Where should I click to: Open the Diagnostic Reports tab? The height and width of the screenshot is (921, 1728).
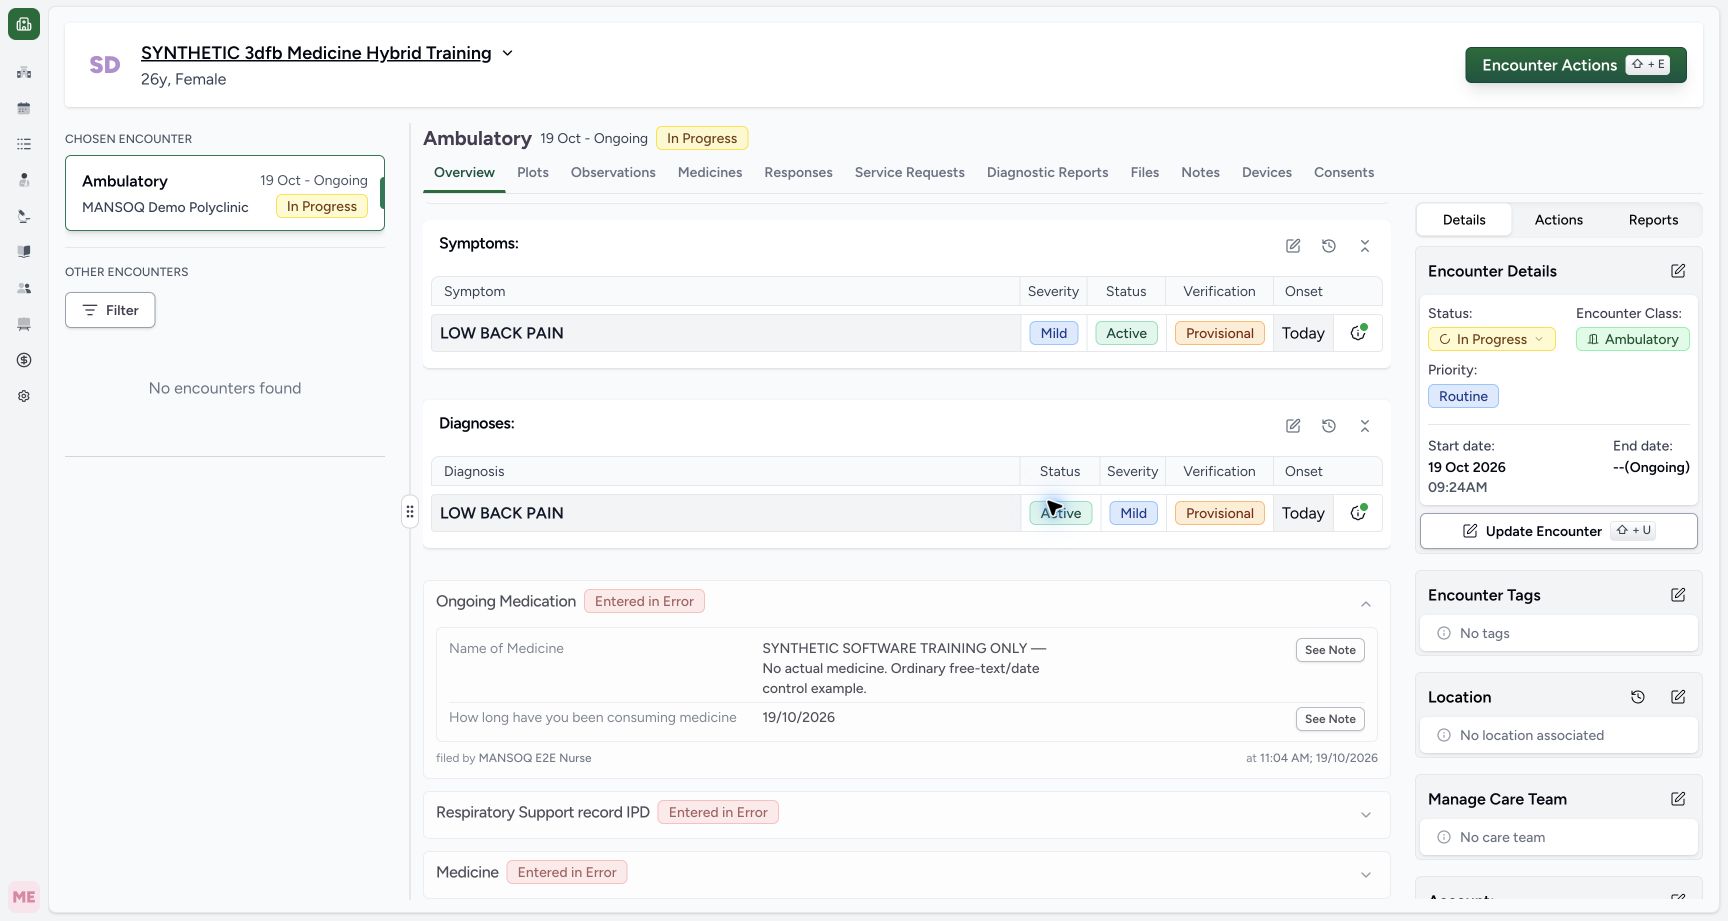click(1047, 172)
